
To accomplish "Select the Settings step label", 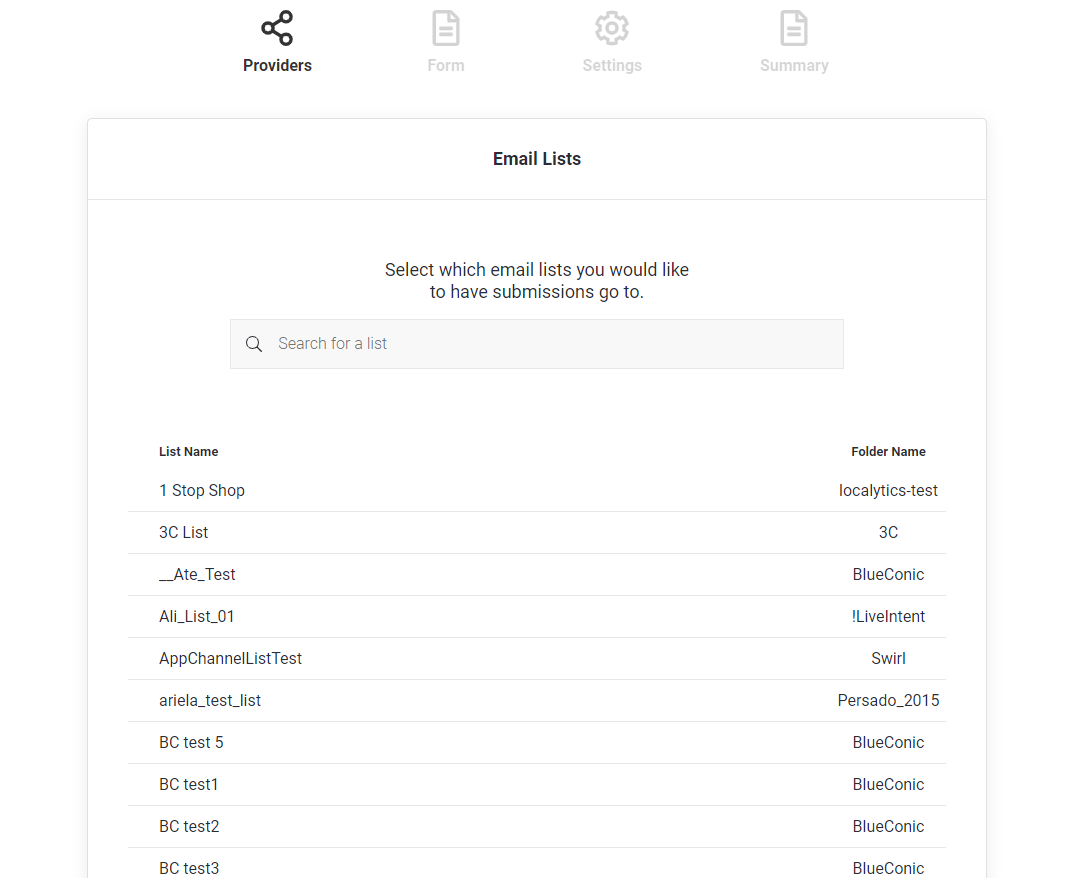I will [x=611, y=65].
